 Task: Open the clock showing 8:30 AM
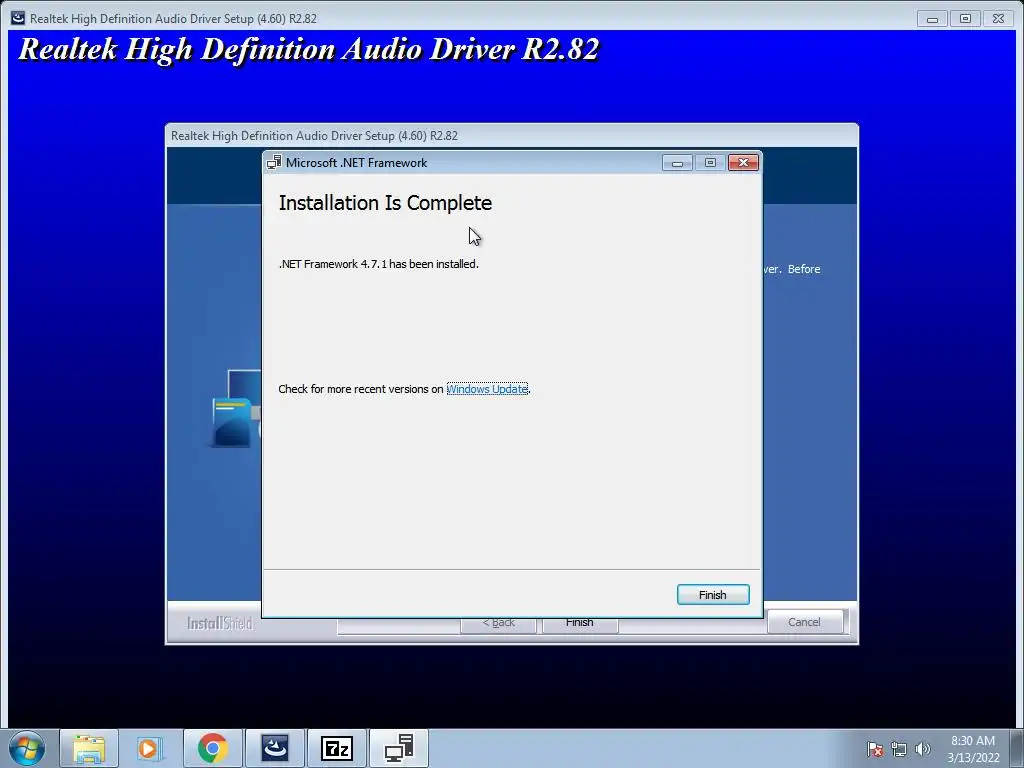tap(973, 749)
